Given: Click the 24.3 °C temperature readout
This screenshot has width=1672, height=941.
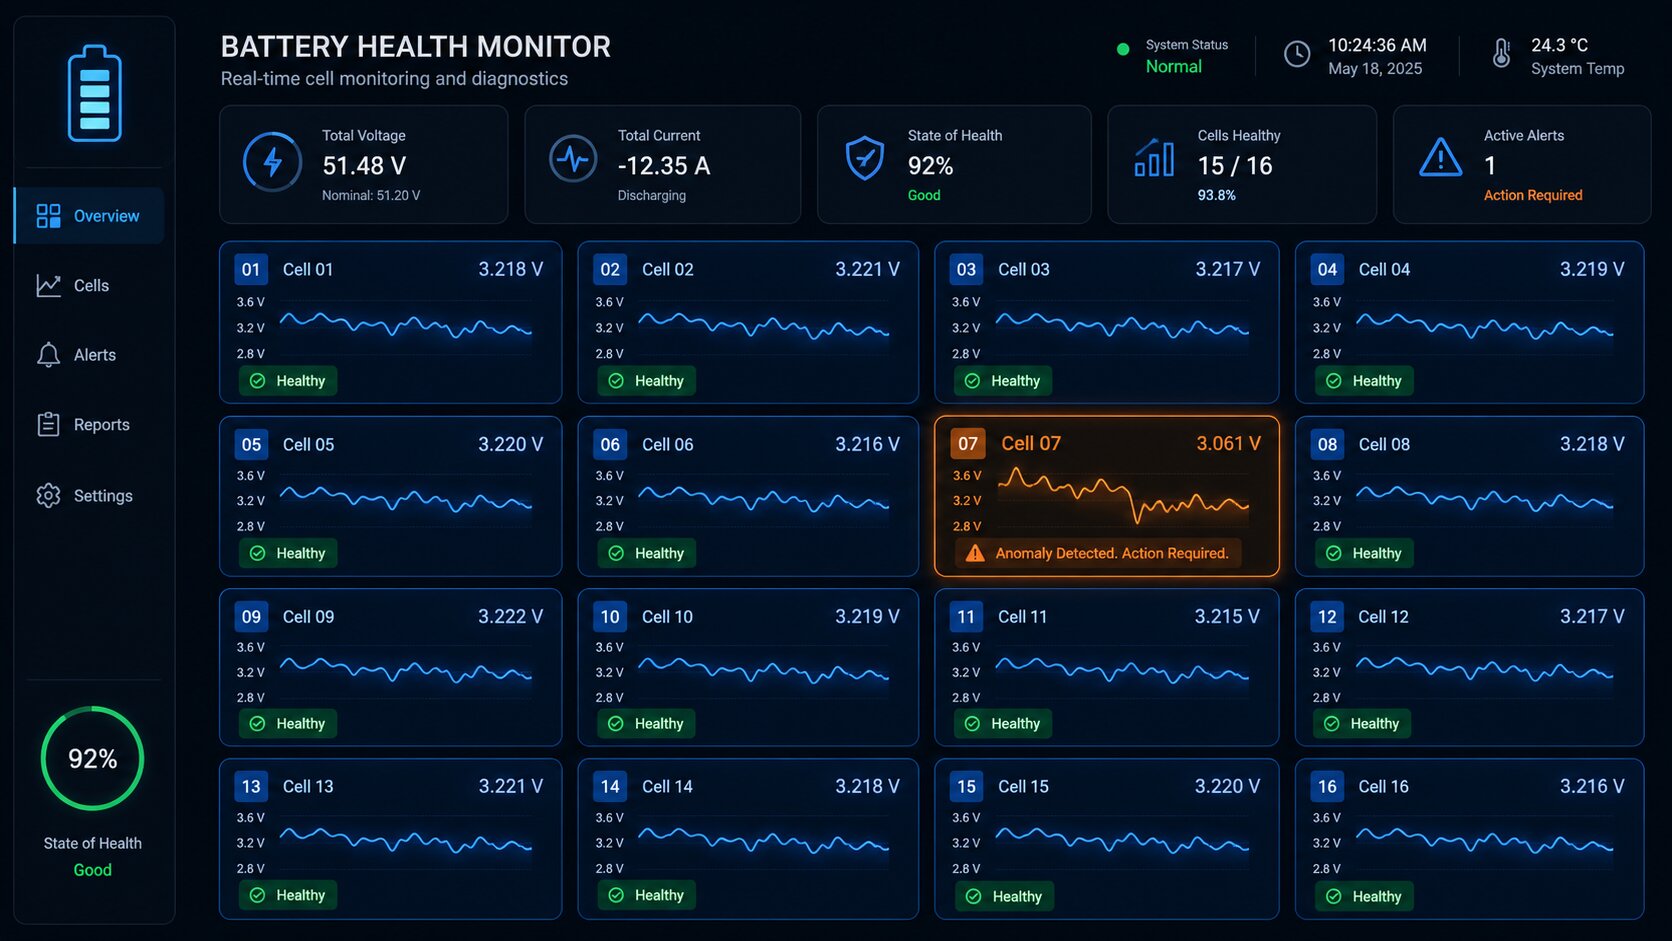Looking at the screenshot, I should tap(1559, 45).
